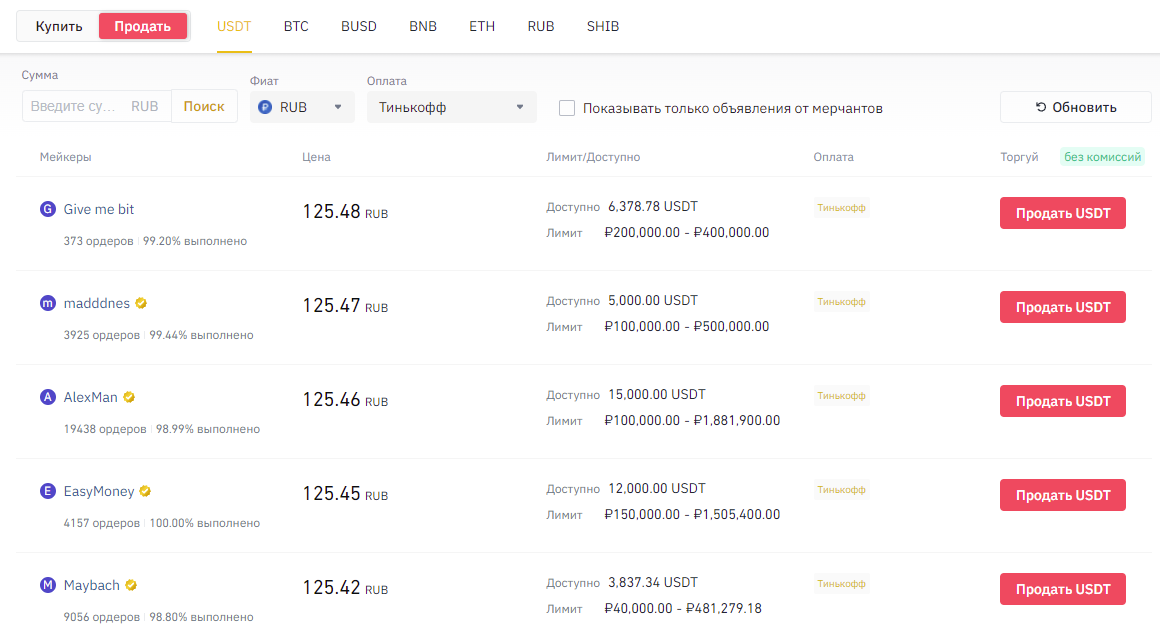Switch to the Купить mode

[57, 26]
